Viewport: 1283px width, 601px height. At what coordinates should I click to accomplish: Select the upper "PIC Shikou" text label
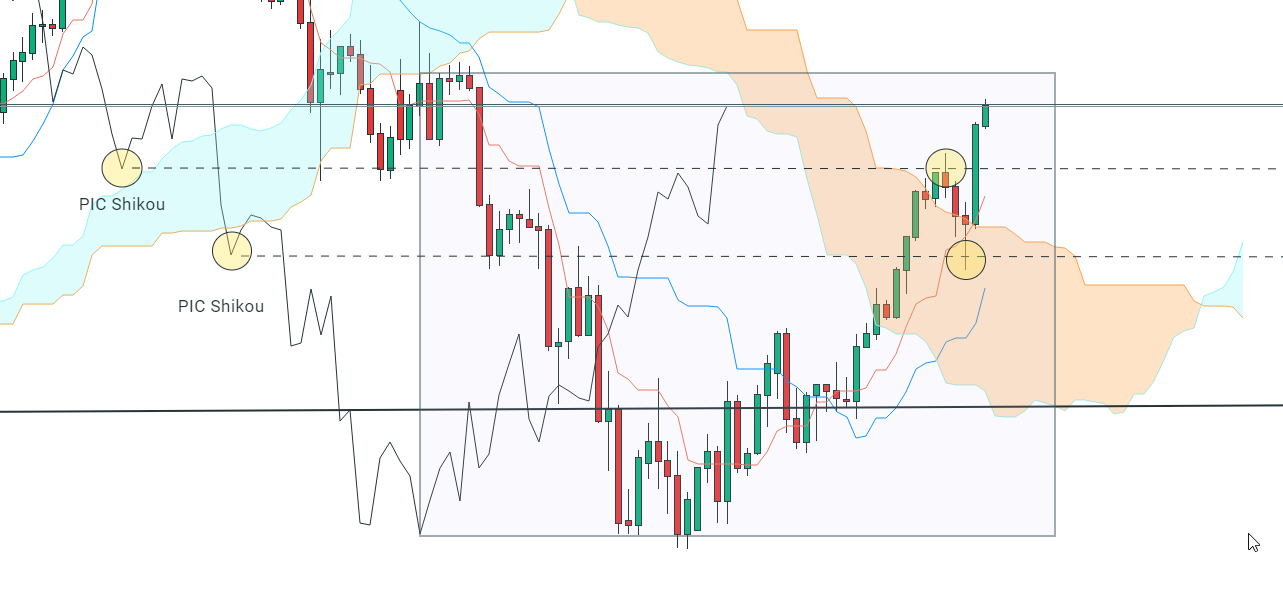[122, 204]
